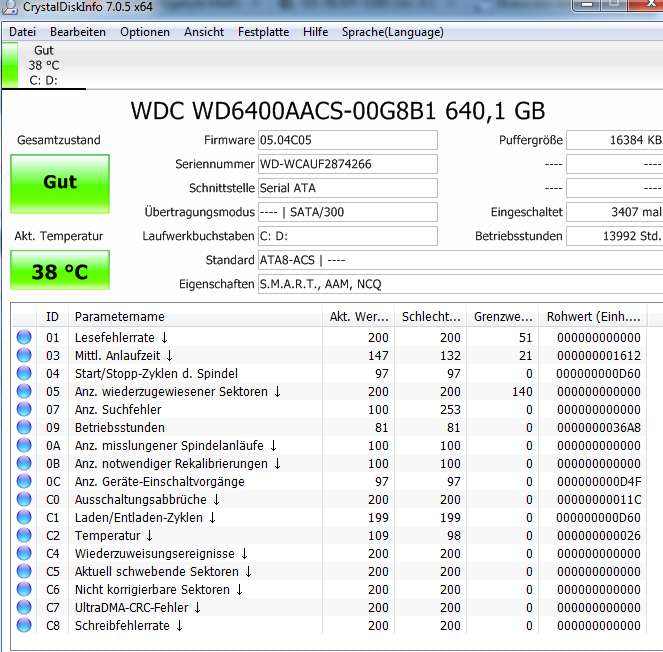Click the serial number field WD-WCAUF2874266
Image resolution: width=663 pixels, height=652 pixels.
(348, 164)
